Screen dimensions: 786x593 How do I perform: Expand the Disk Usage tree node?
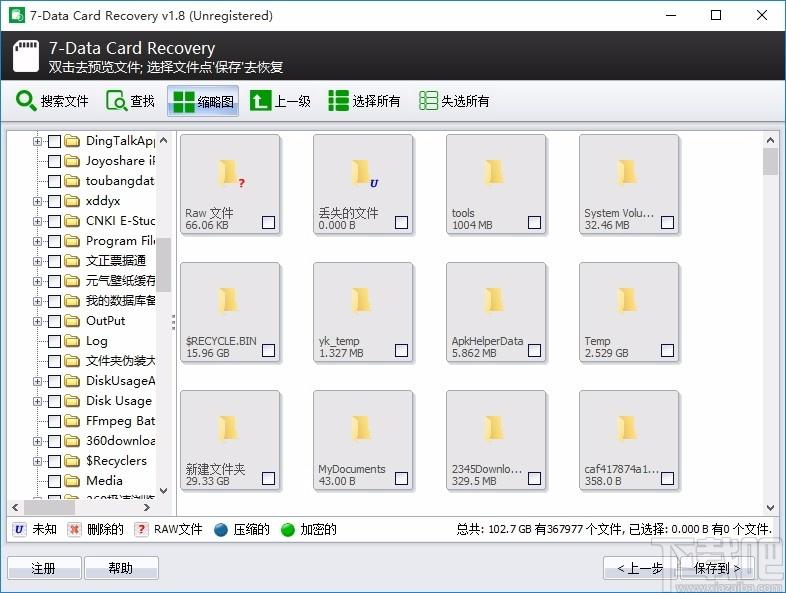(x=38, y=401)
